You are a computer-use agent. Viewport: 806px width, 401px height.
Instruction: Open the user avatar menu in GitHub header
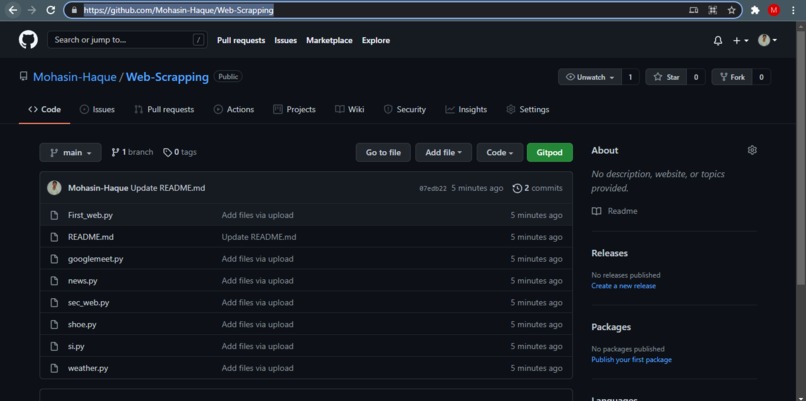click(767, 40)
